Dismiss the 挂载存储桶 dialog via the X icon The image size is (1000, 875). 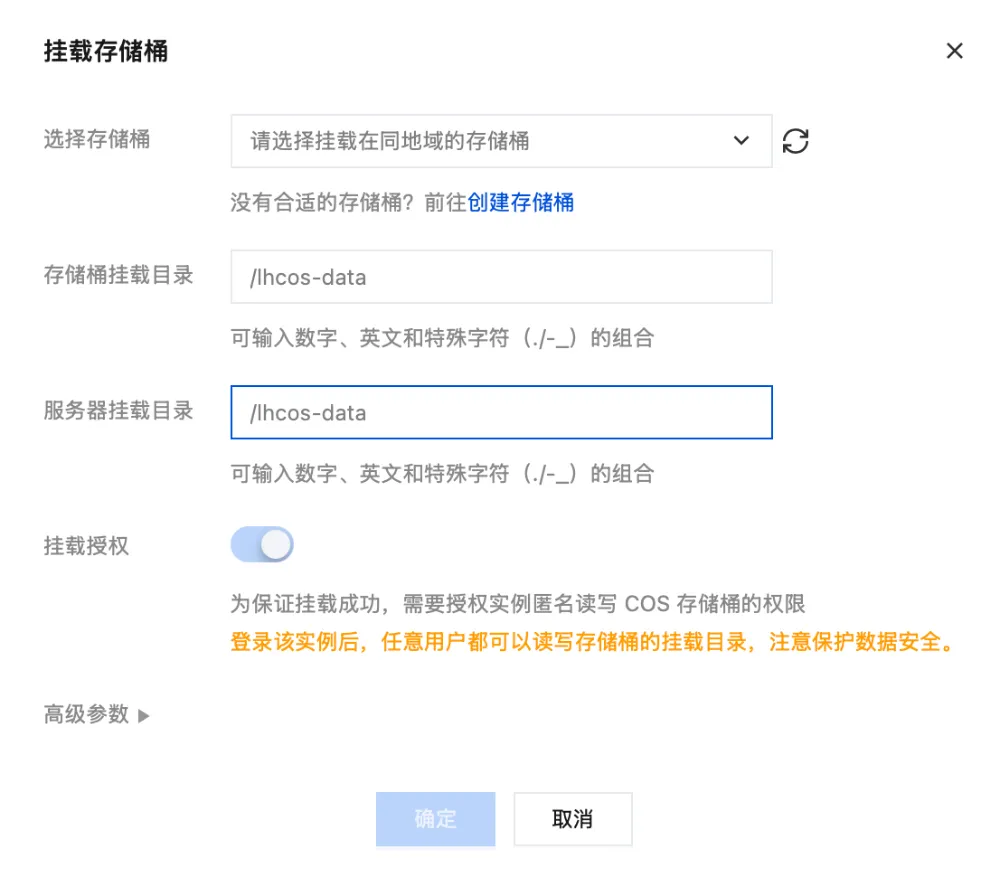[954, 50]
